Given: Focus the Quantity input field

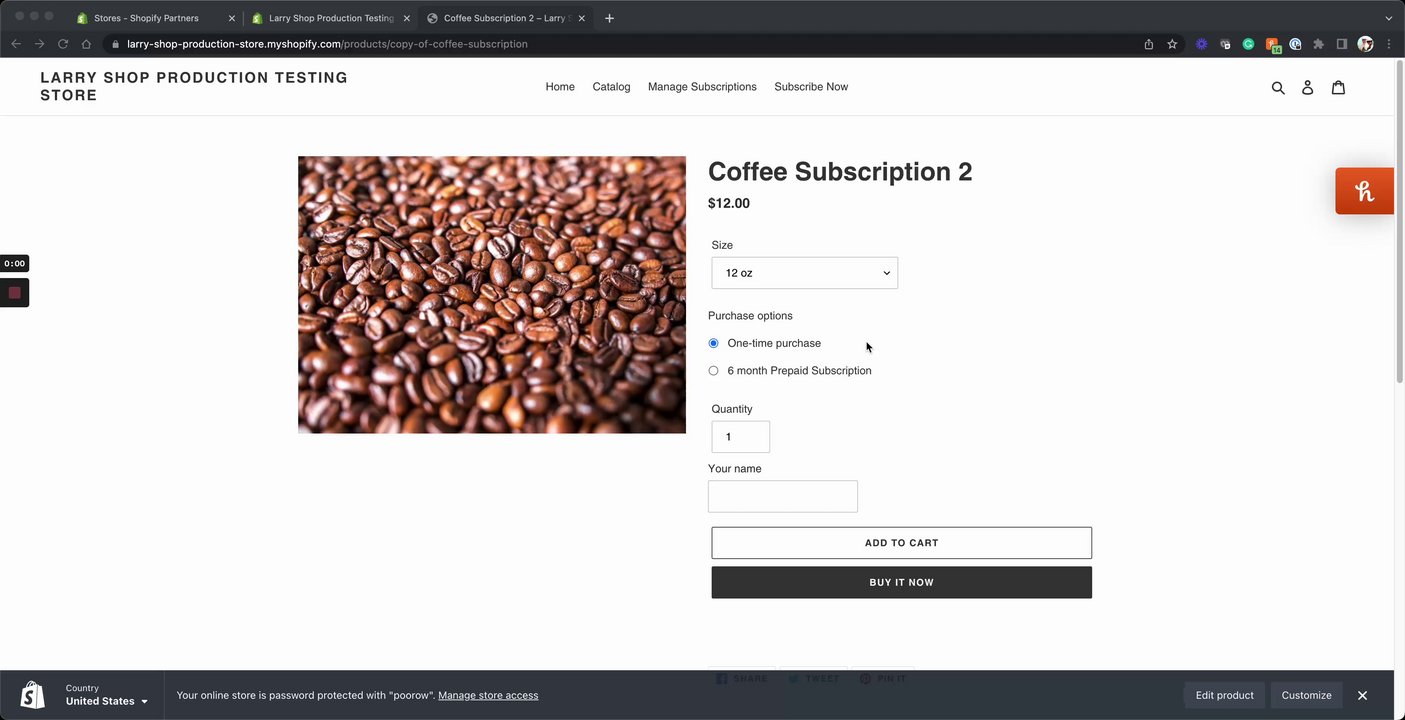Looking at the screenshot, I should [741, 437].
